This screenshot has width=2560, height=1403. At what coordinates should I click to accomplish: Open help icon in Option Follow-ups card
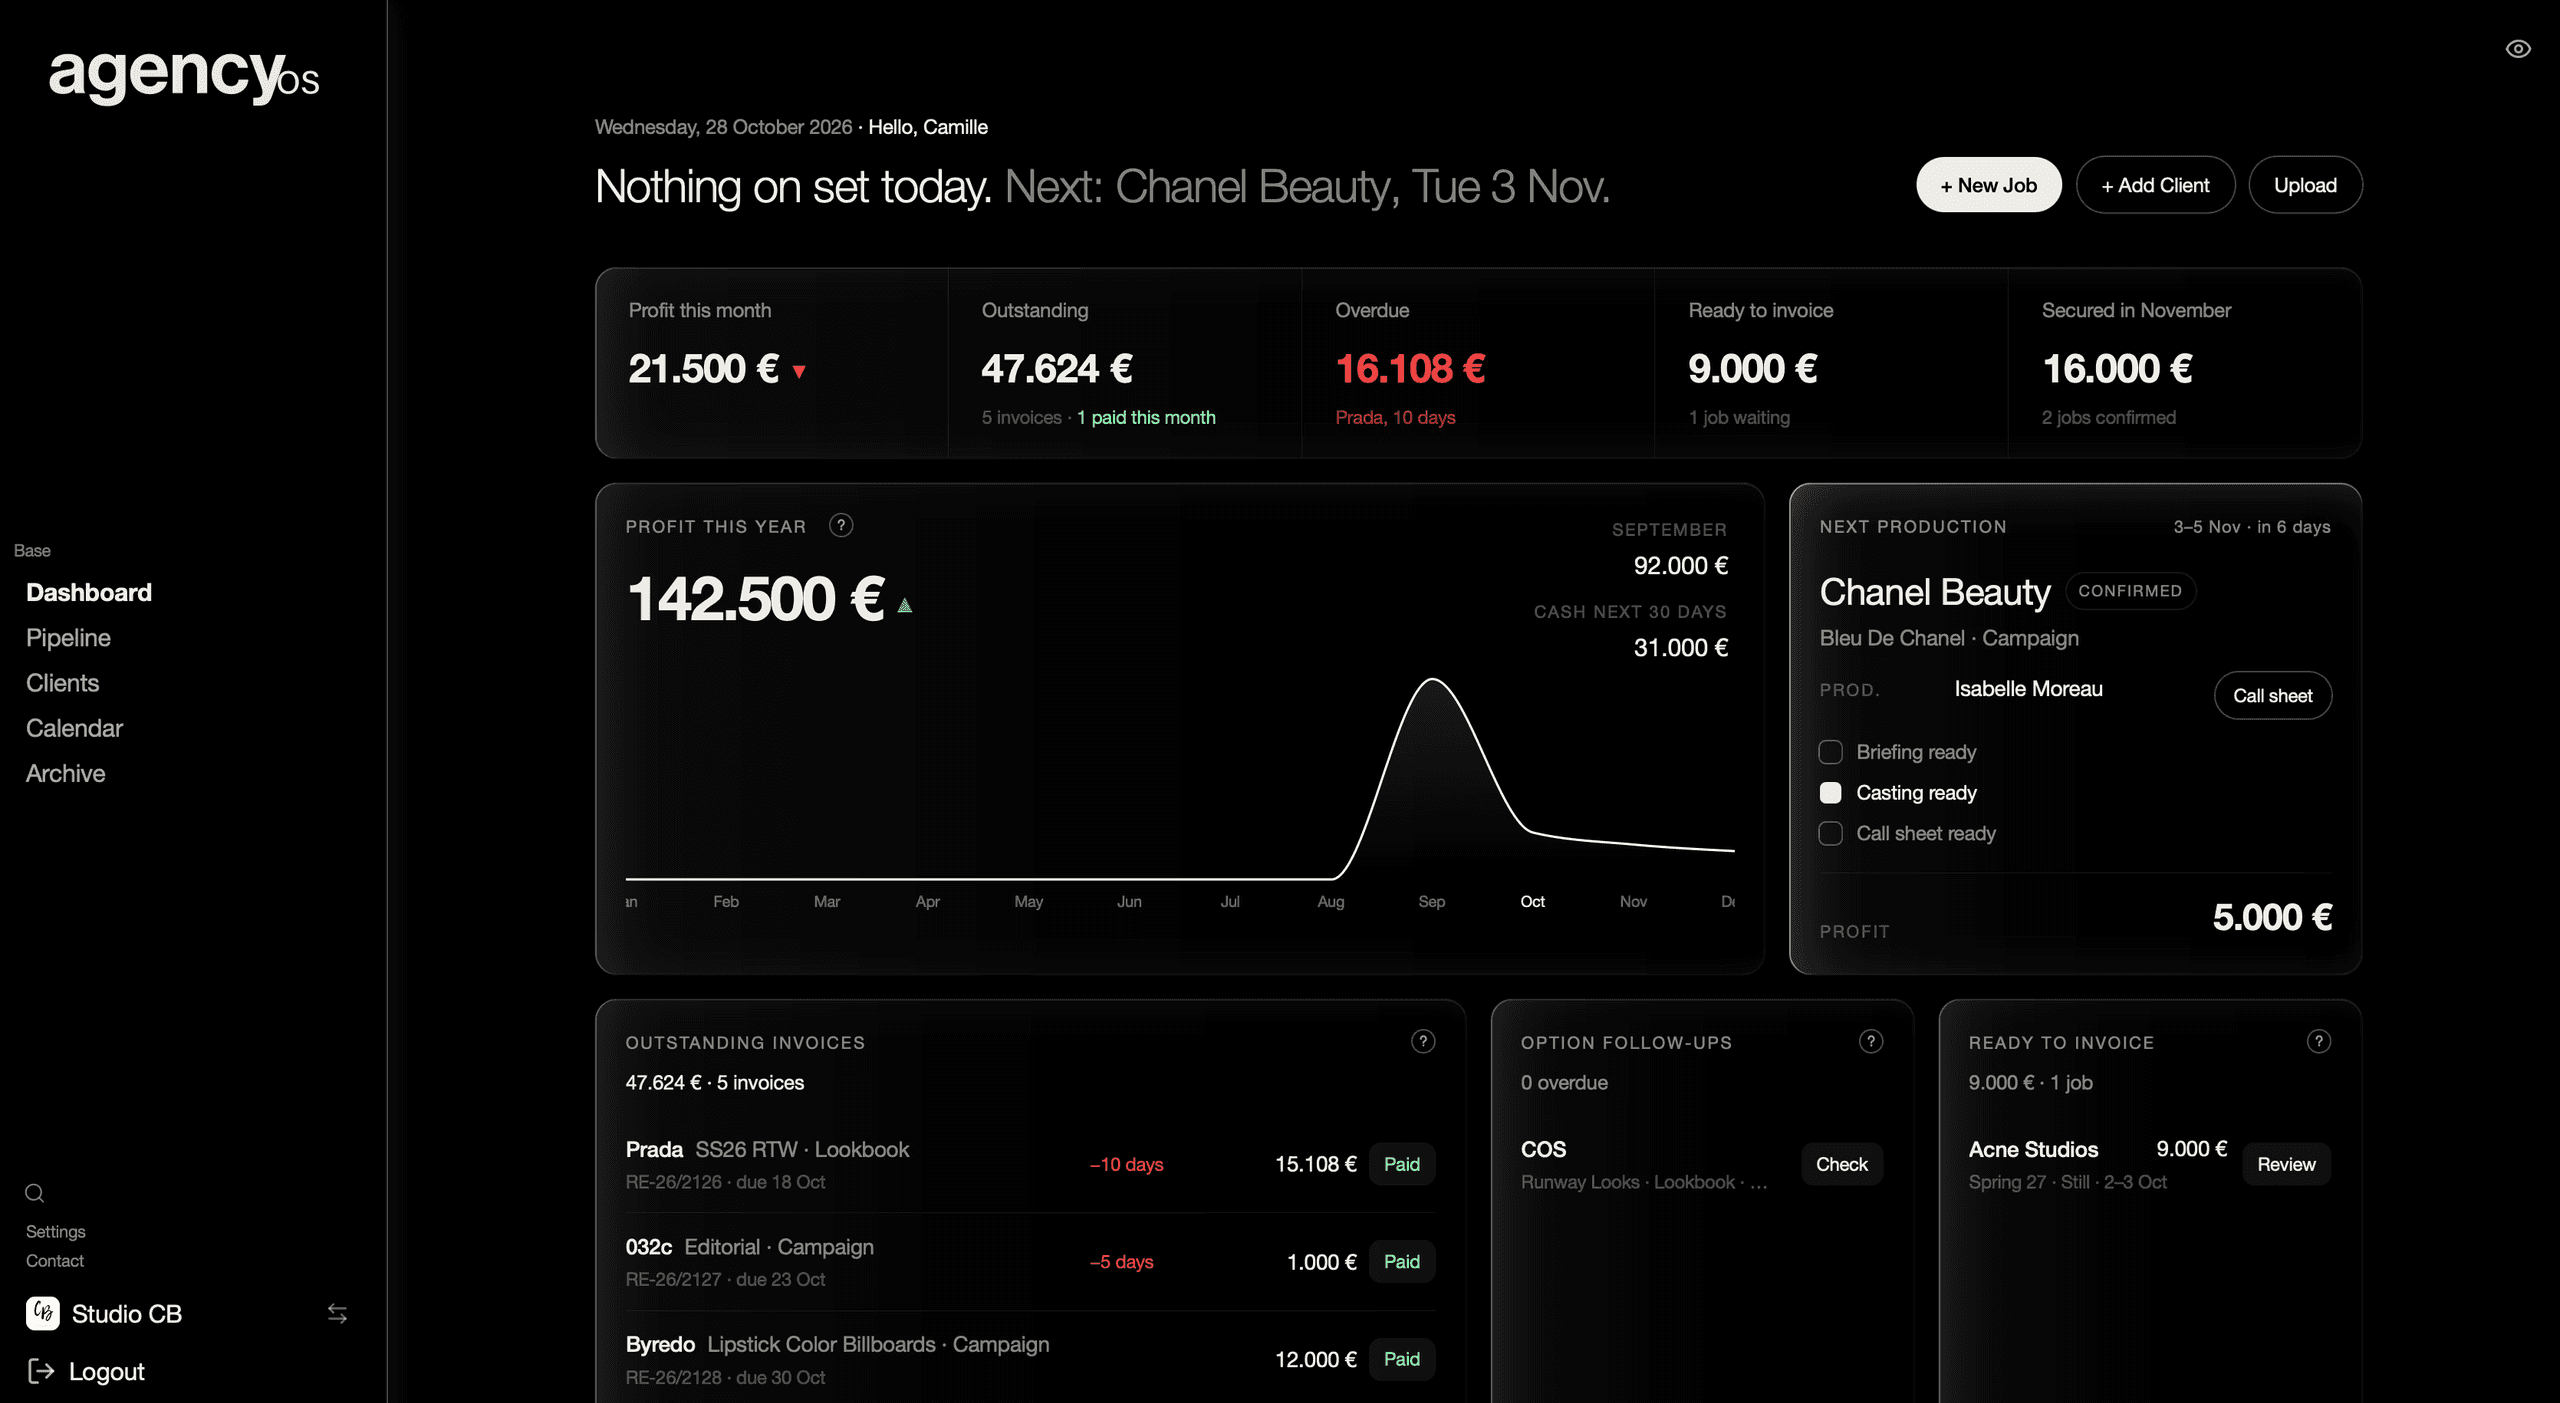[x=1871, y=1042]
